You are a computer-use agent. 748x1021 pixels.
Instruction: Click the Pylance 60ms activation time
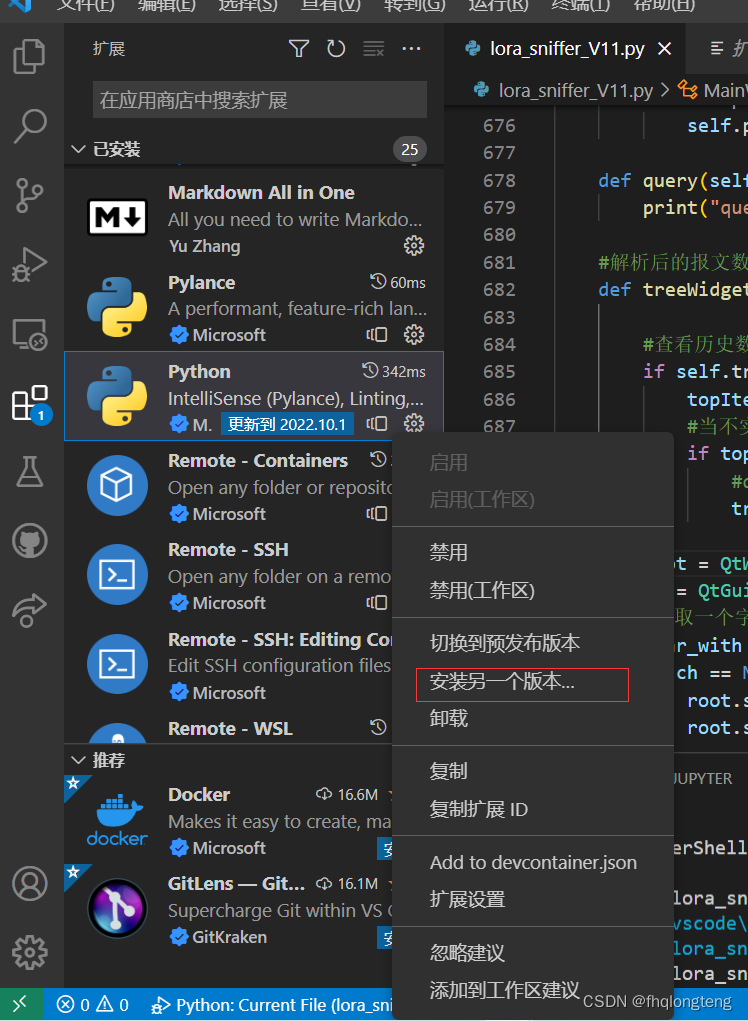click(398, 282)
